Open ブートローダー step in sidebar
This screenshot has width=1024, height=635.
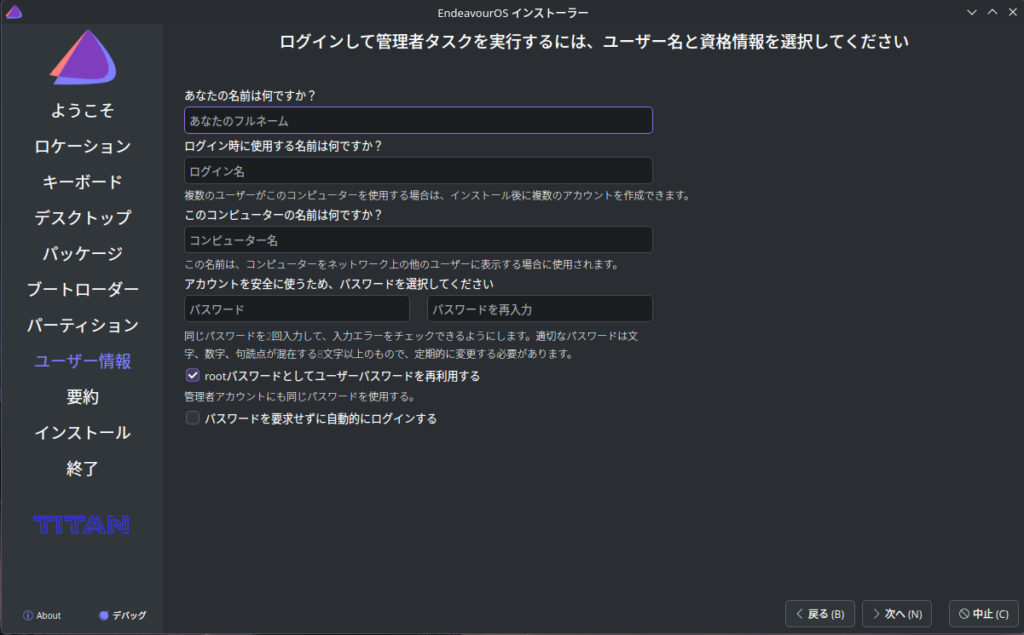82,289
